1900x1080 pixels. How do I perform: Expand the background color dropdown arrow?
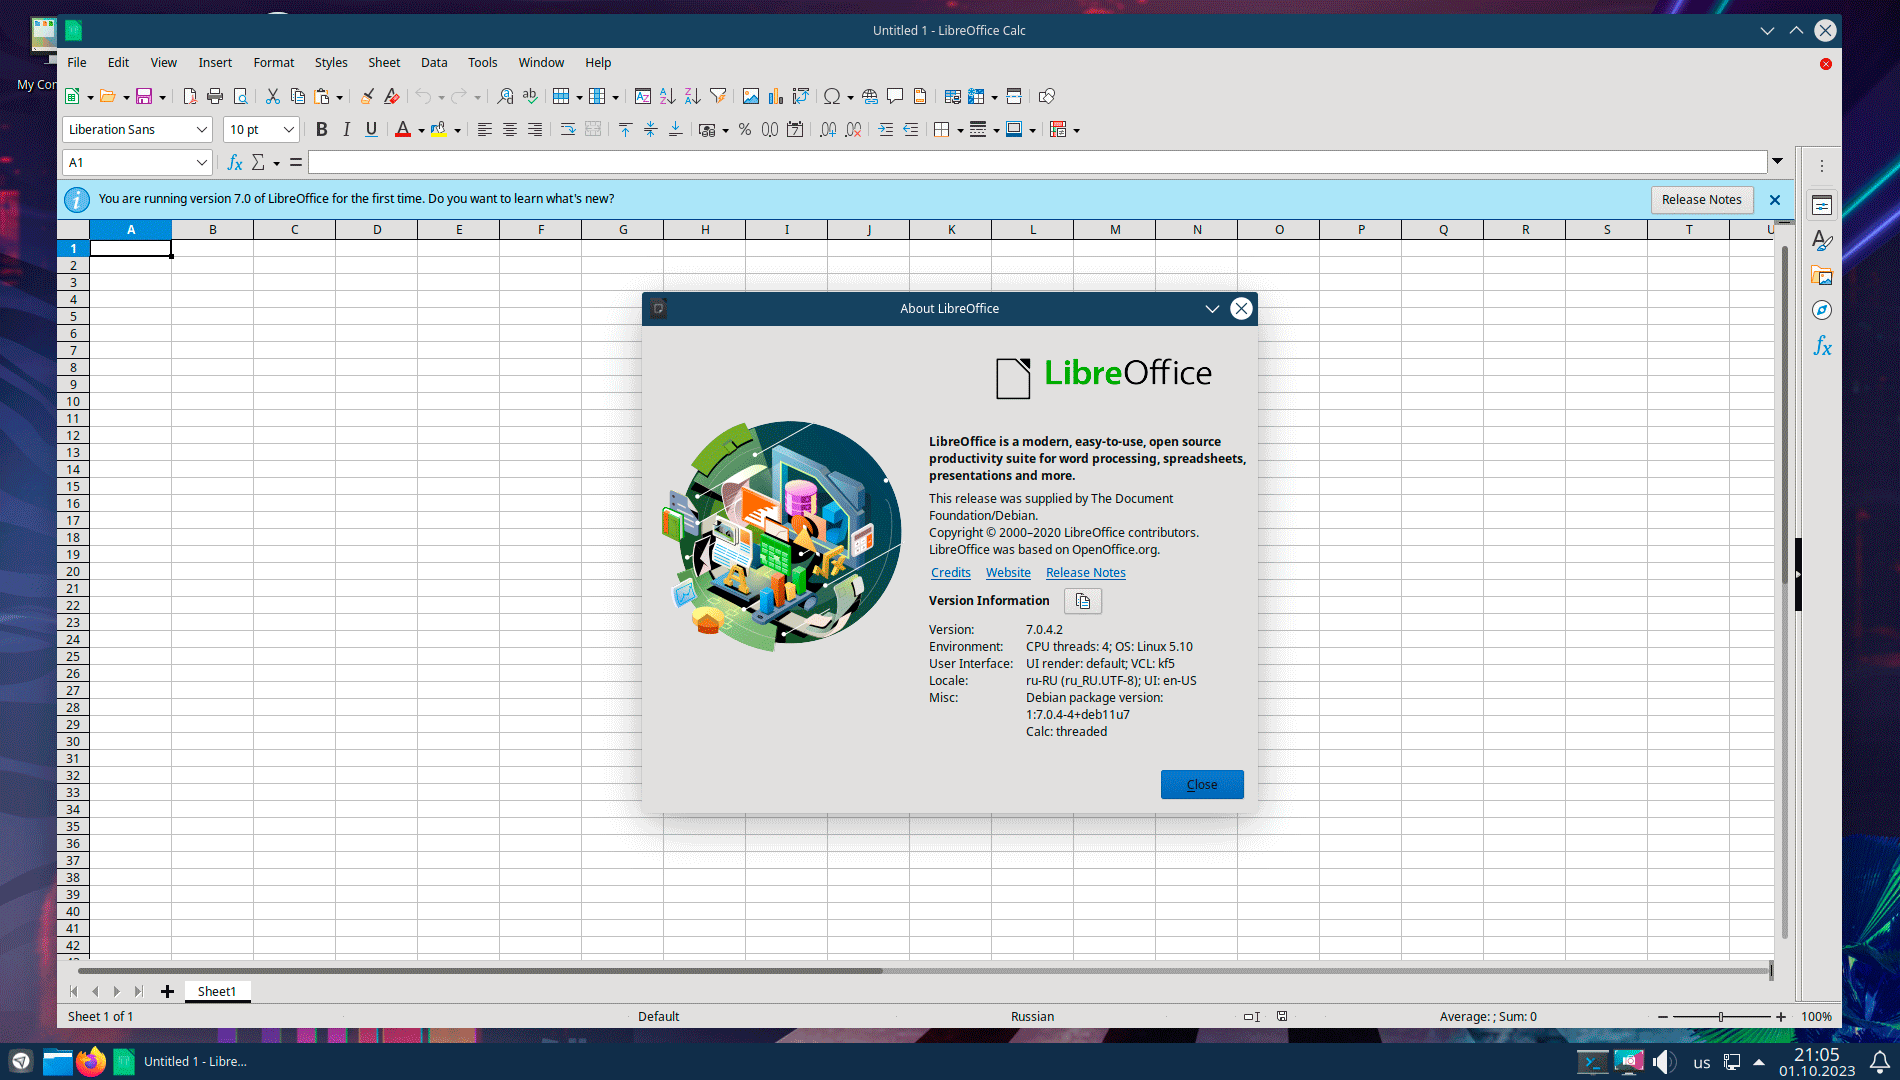[x=457, y=130]
